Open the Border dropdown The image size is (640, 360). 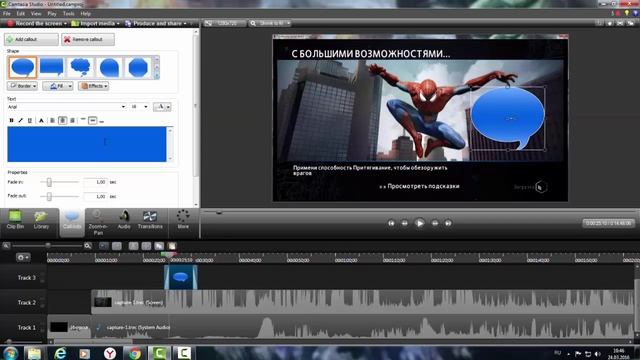point(22,86)
